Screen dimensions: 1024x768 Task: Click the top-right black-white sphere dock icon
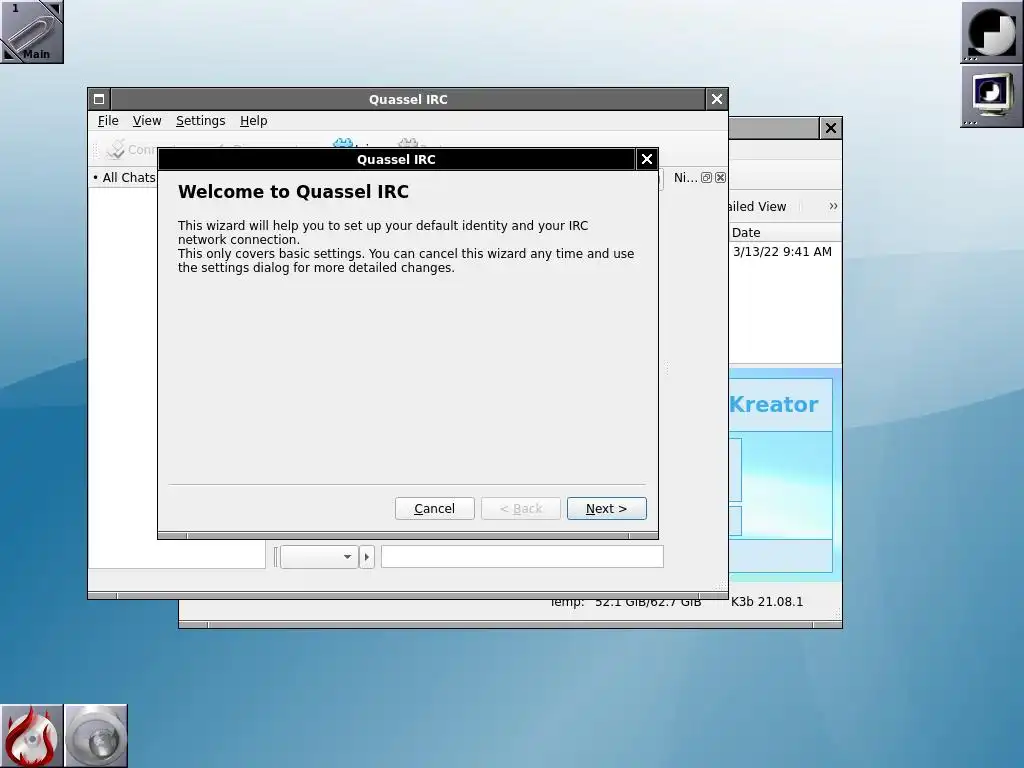tap(992, 32)
